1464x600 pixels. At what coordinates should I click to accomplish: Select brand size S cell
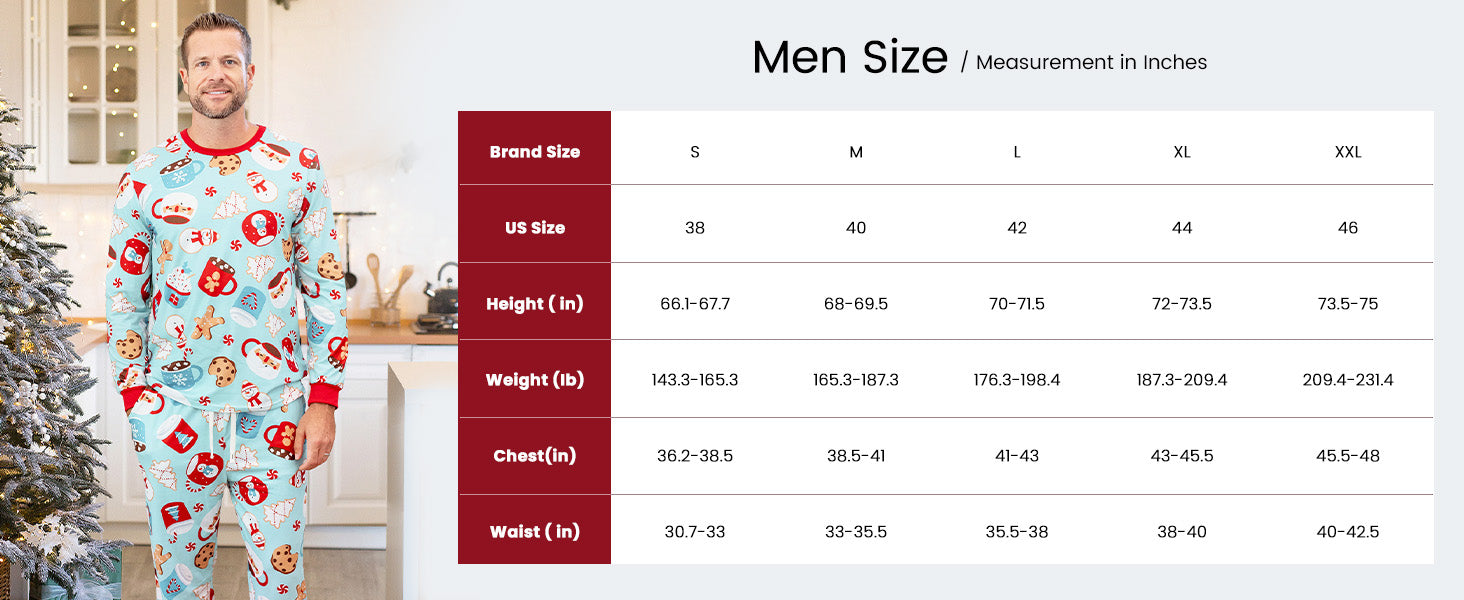(695, 152)
